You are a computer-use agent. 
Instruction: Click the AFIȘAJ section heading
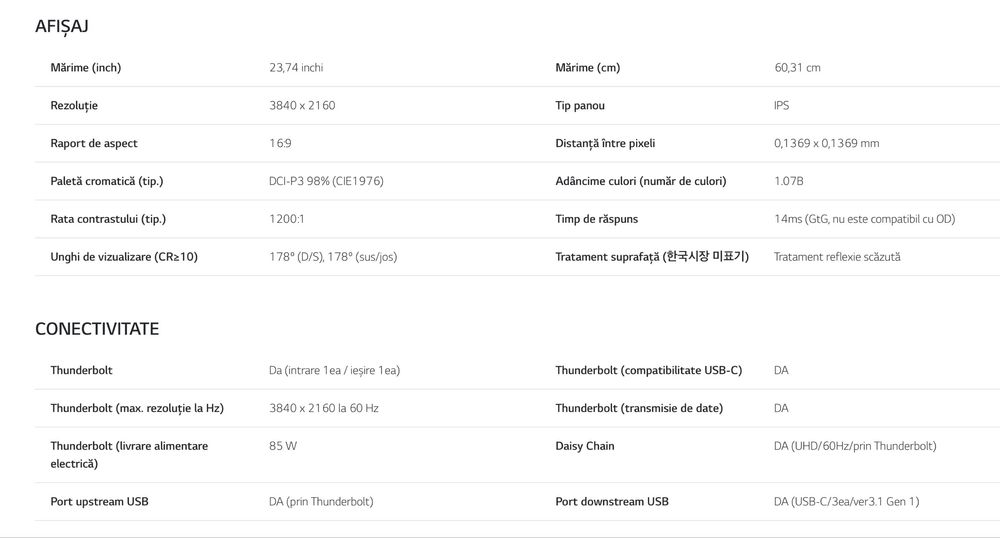pyautogui.click(x=62, y=26)
